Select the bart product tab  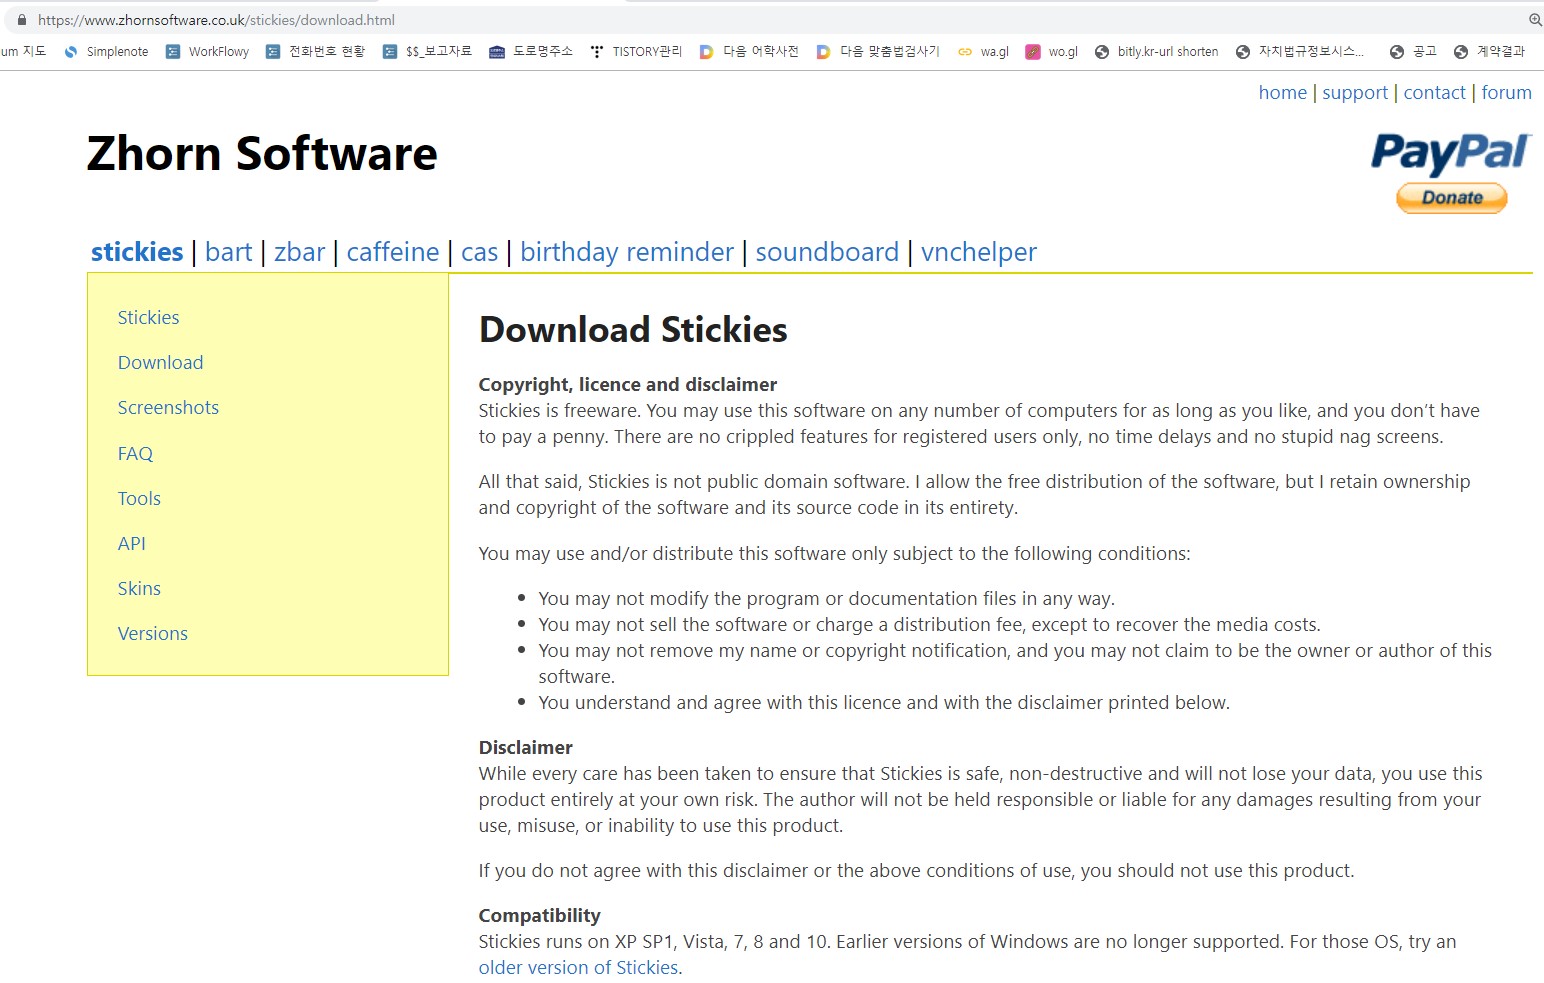[228, 252]
